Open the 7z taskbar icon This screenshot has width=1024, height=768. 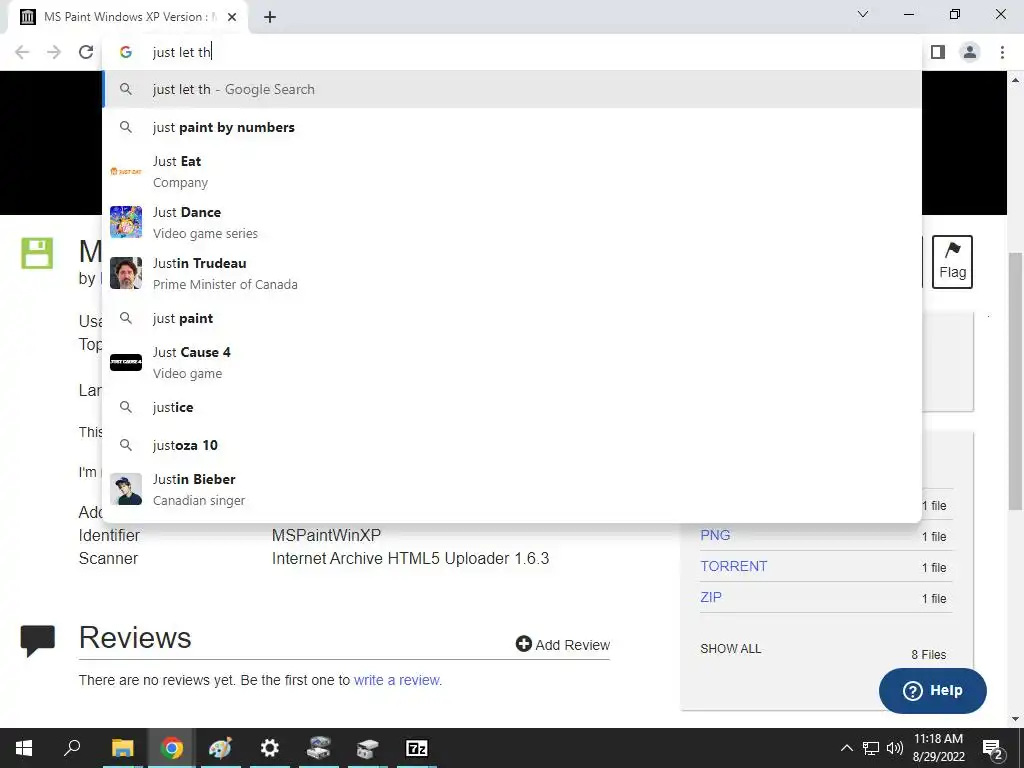(417, 748)
